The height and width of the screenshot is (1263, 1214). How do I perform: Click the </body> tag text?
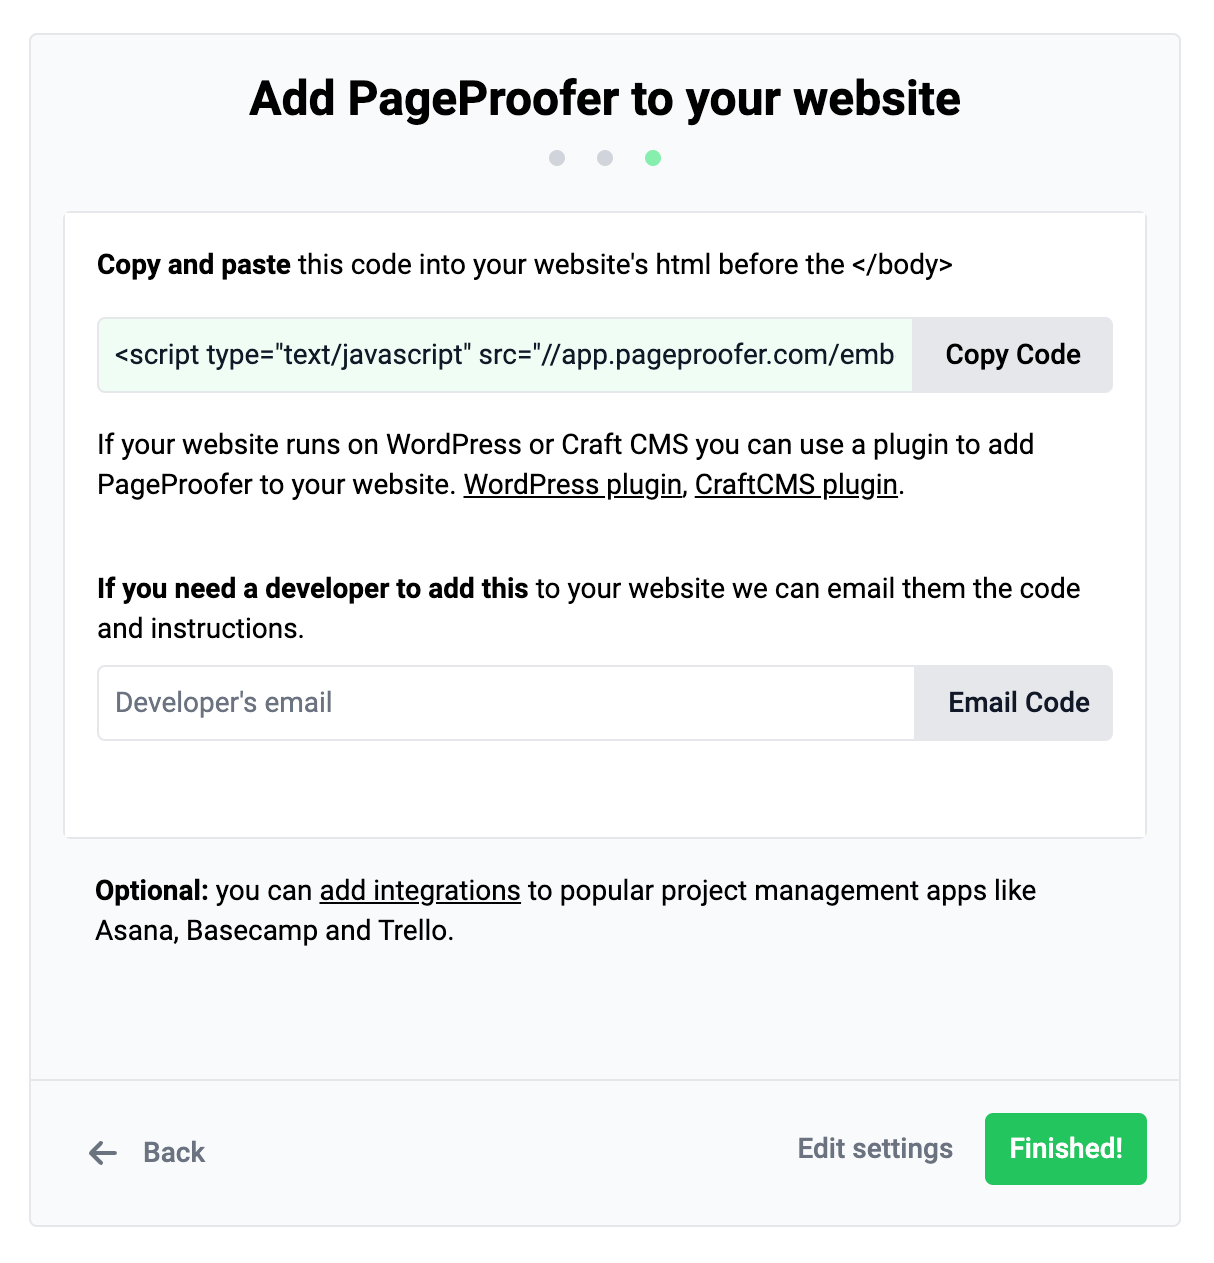tap(902, 265)
